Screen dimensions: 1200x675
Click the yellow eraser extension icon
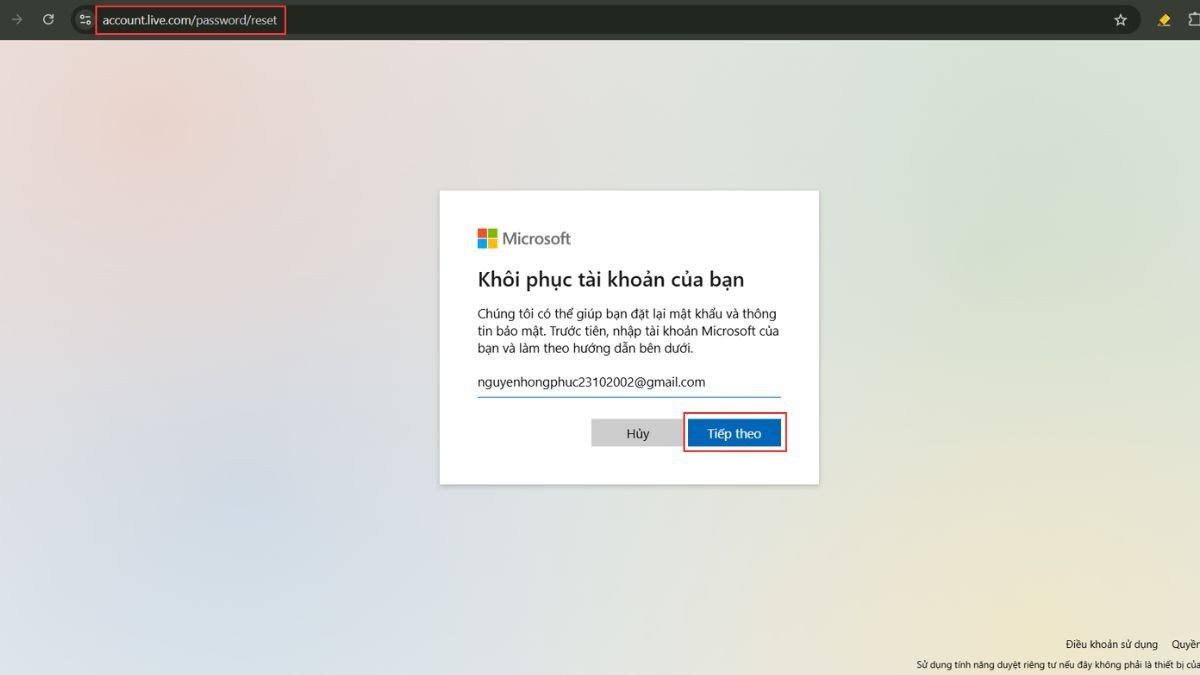coord(1163,19)
